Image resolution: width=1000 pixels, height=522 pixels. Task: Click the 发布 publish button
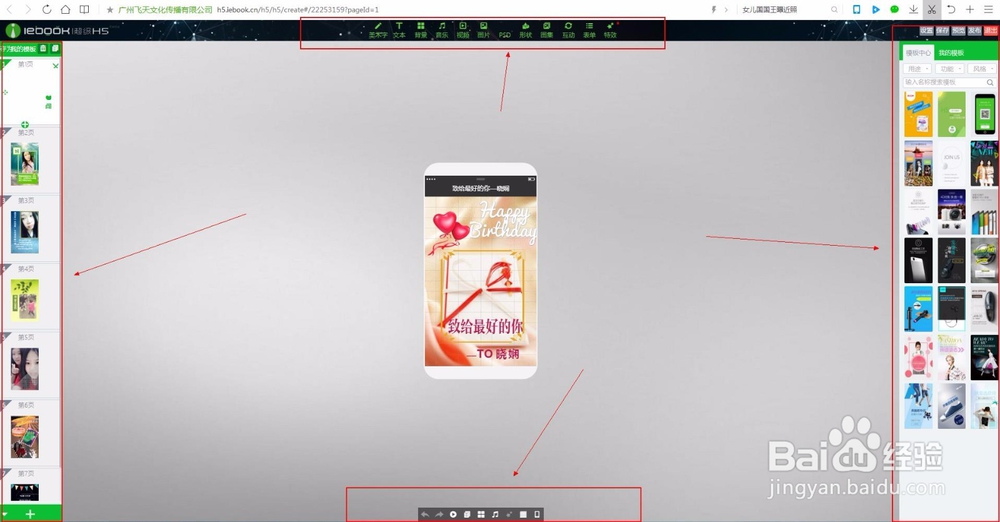(974, 31)
